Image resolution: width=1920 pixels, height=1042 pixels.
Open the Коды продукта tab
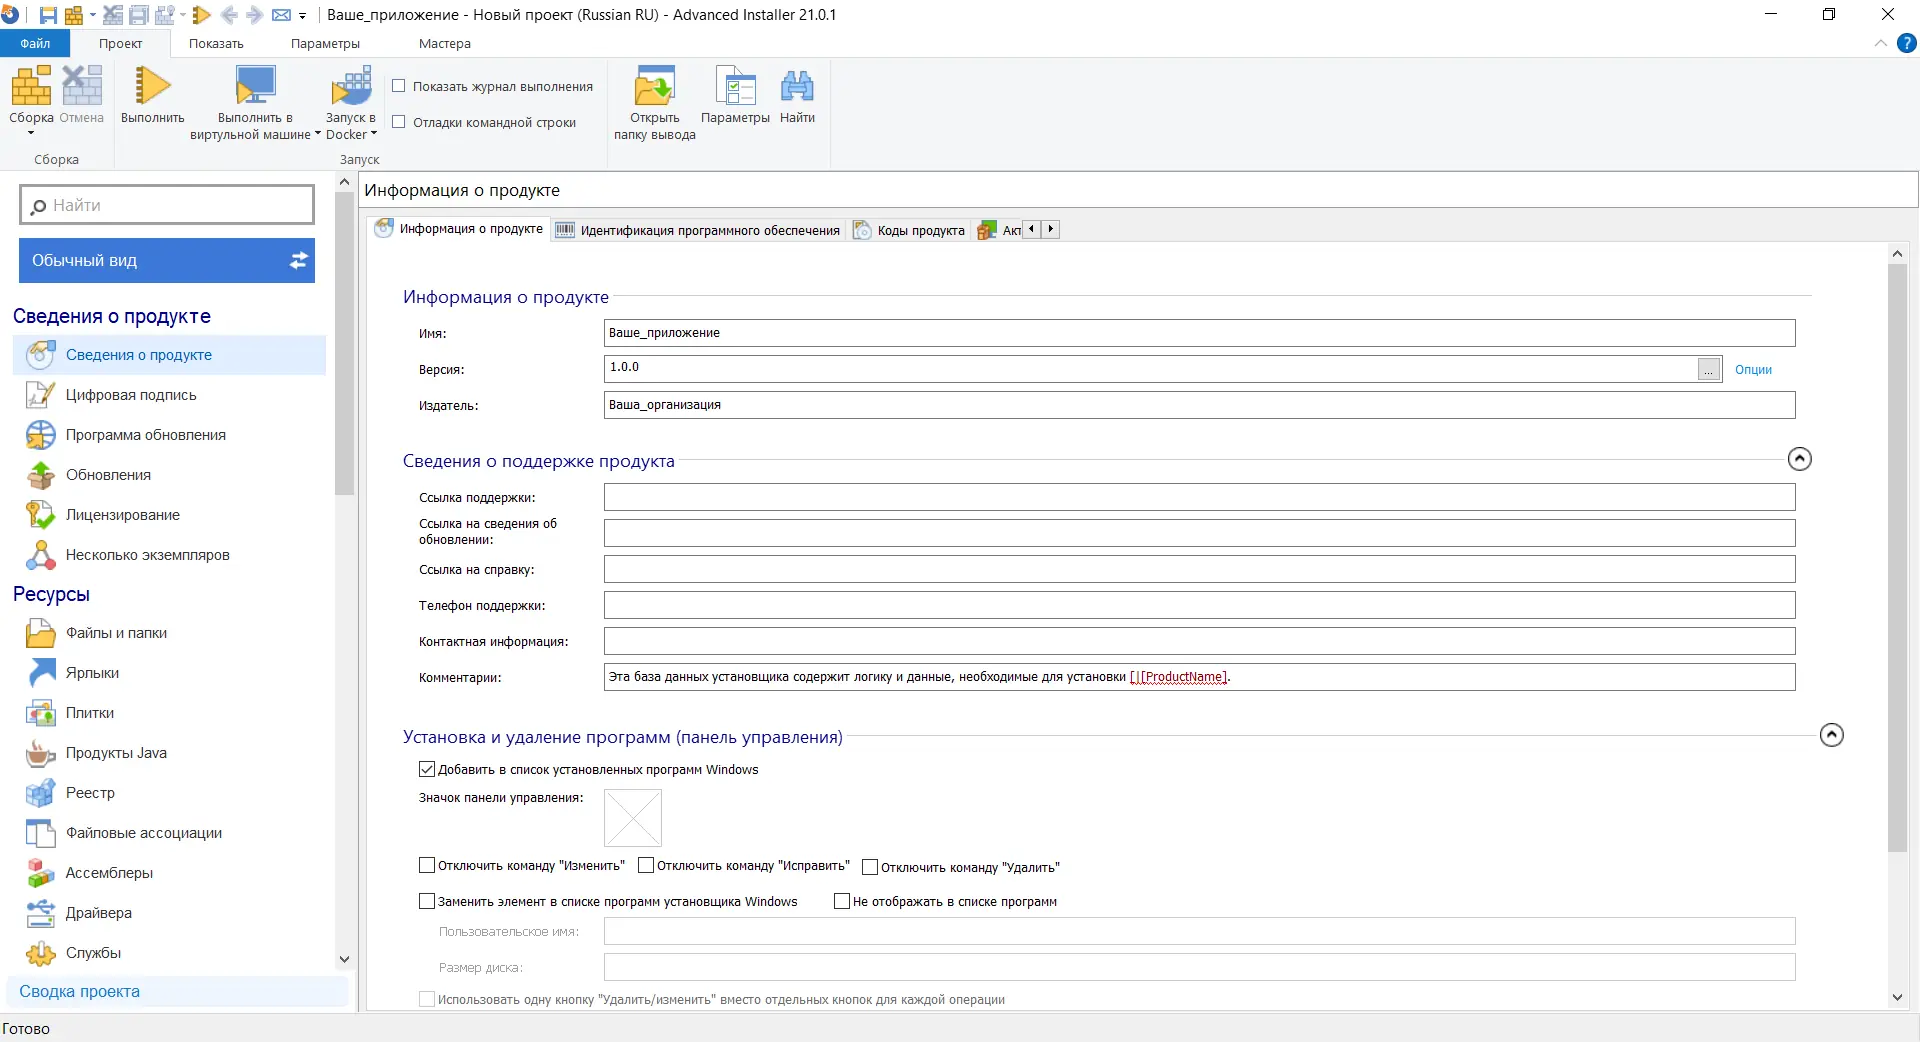coord(909,230)
